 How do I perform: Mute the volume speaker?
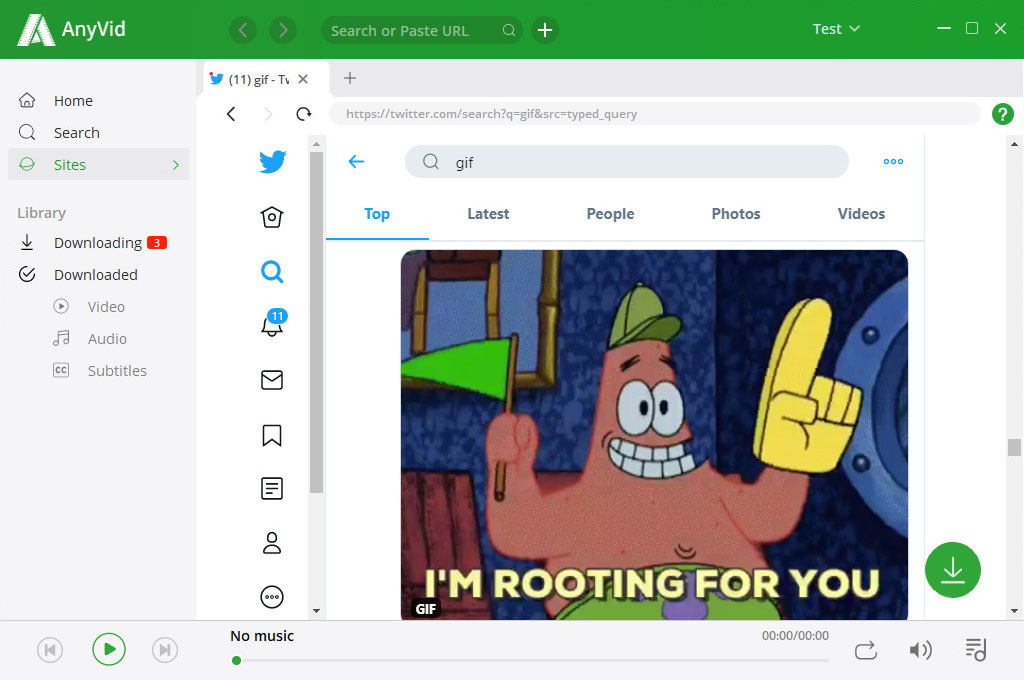click(x=921, y=649)
